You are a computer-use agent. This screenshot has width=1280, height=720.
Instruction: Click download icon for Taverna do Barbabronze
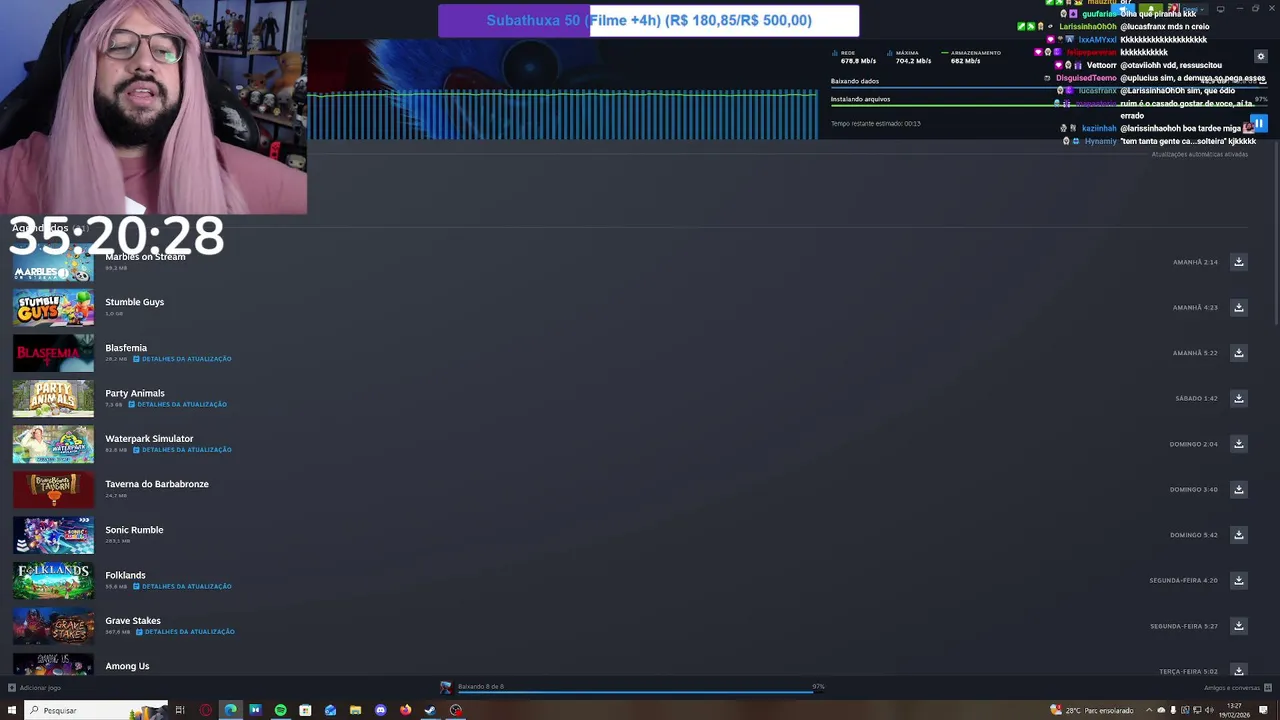click(x=1238, y=489)
